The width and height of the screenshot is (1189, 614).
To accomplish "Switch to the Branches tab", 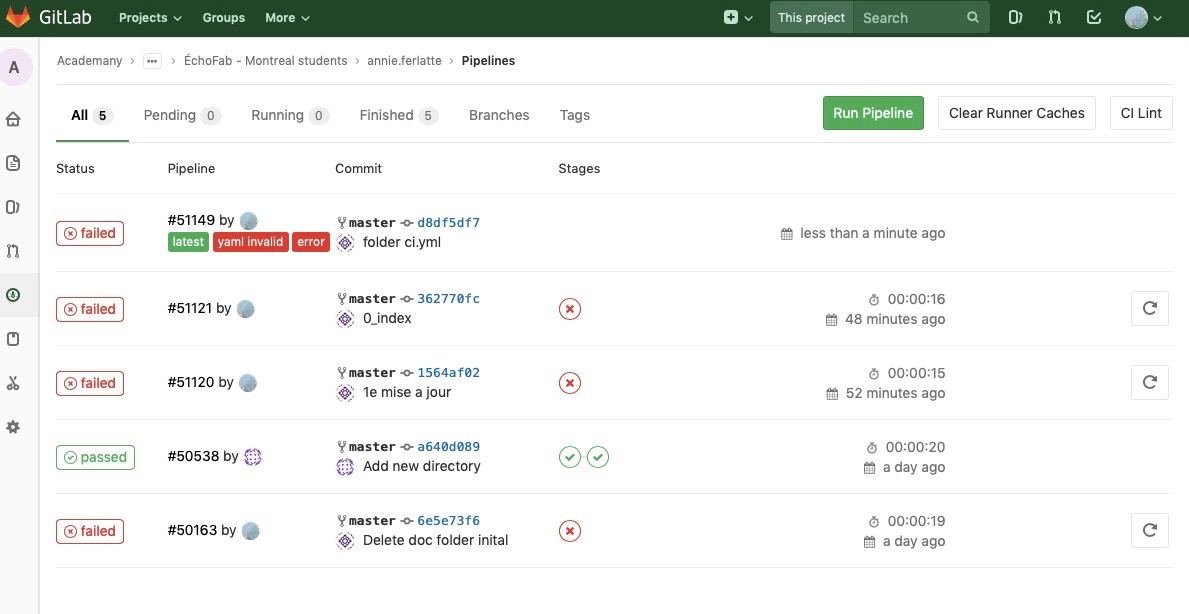I will point(499,115).
